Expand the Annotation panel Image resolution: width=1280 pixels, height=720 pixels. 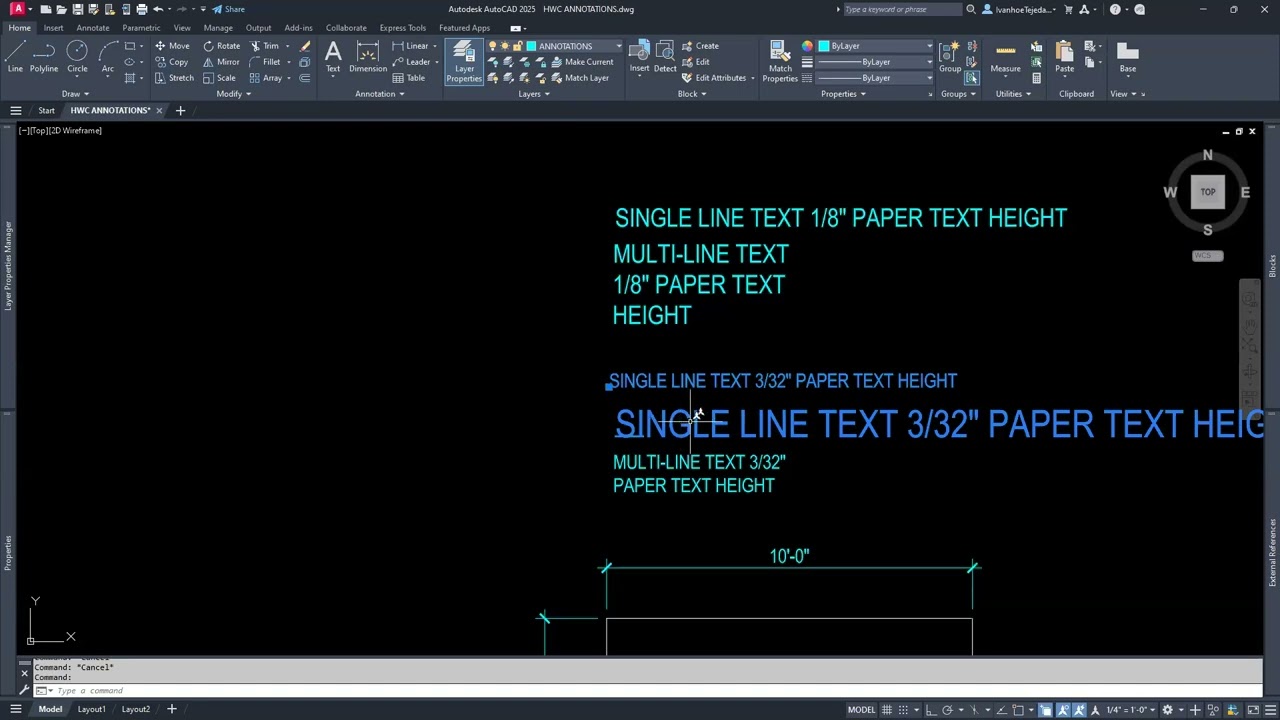[380, 94]
